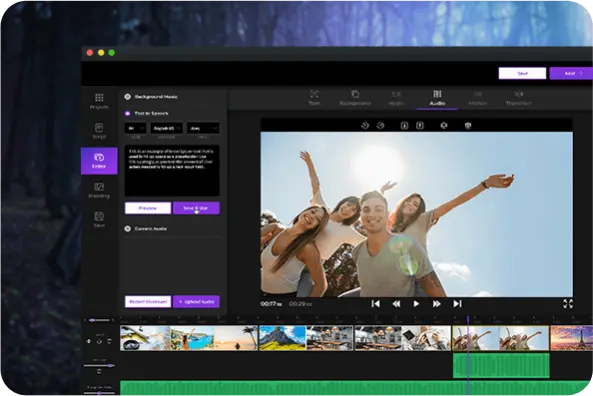Screen dimensions: 593x396
Task: Click the purple Save & Use button
Action: 196,208
